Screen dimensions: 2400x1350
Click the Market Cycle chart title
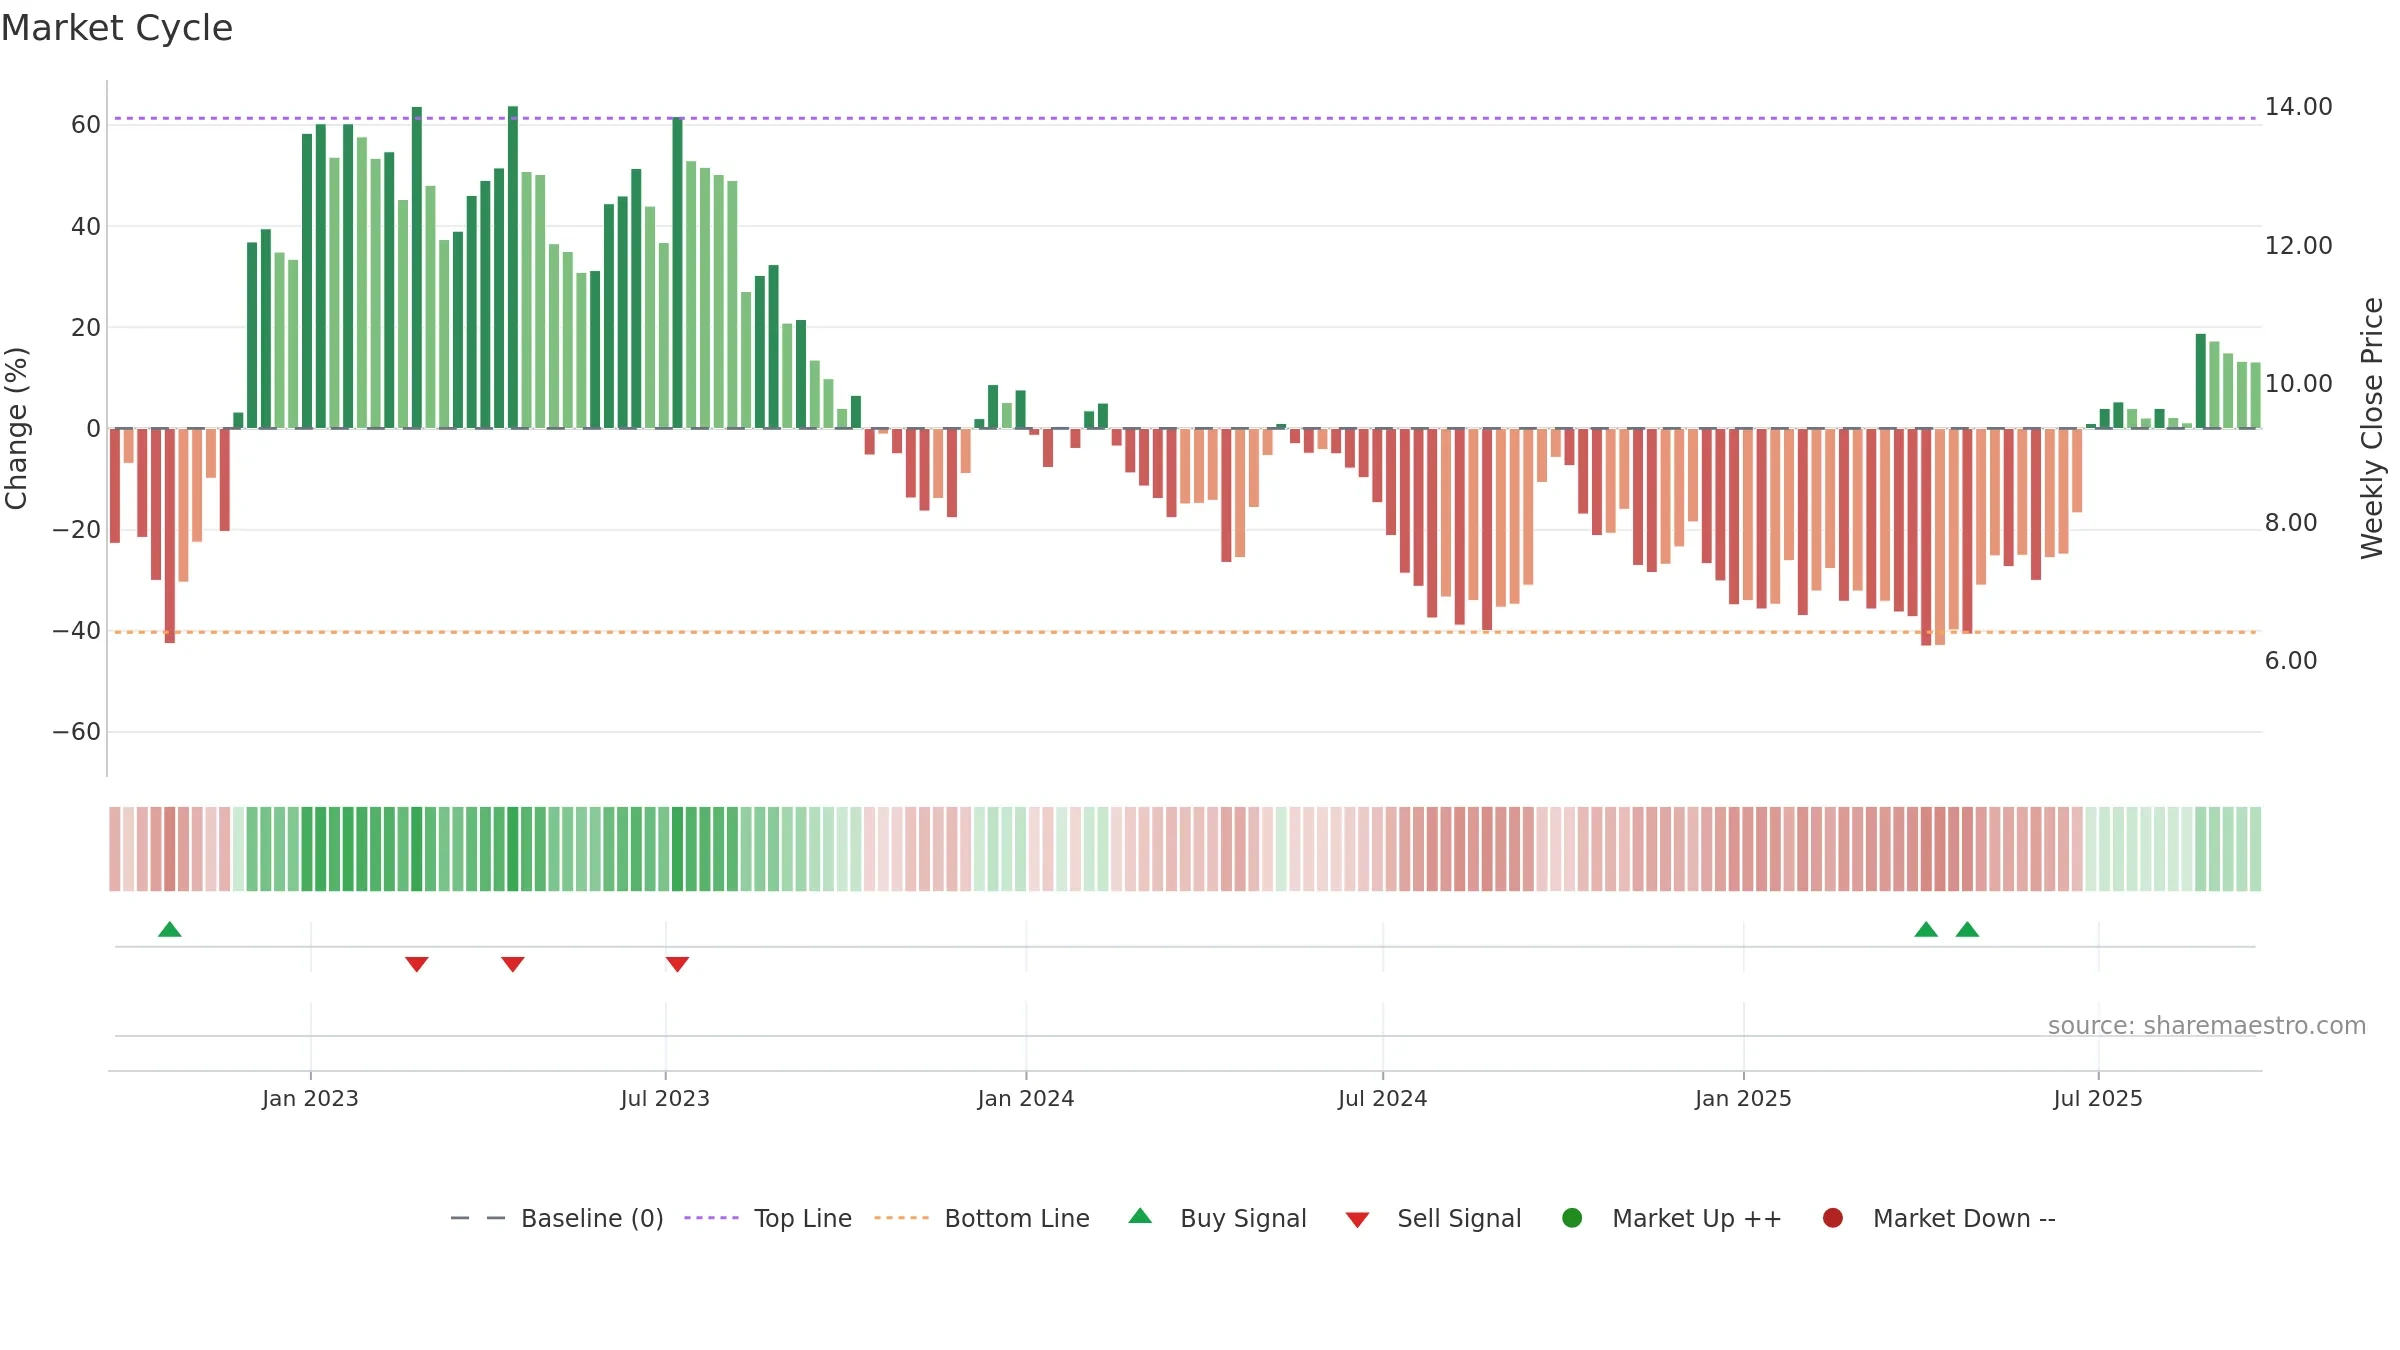(117, 28)
